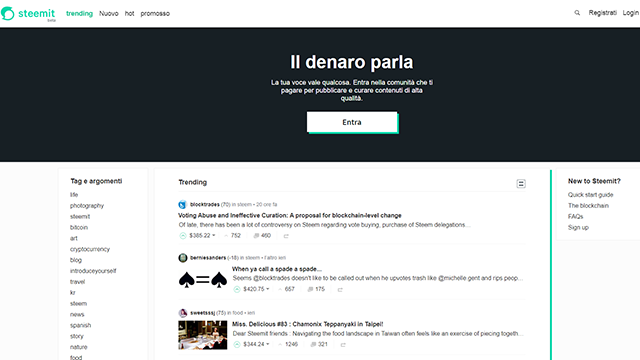Switch to the Nuovo tab
Image resolution: width=640 pixels, height=360 pixels.
[x=109, y=13]
